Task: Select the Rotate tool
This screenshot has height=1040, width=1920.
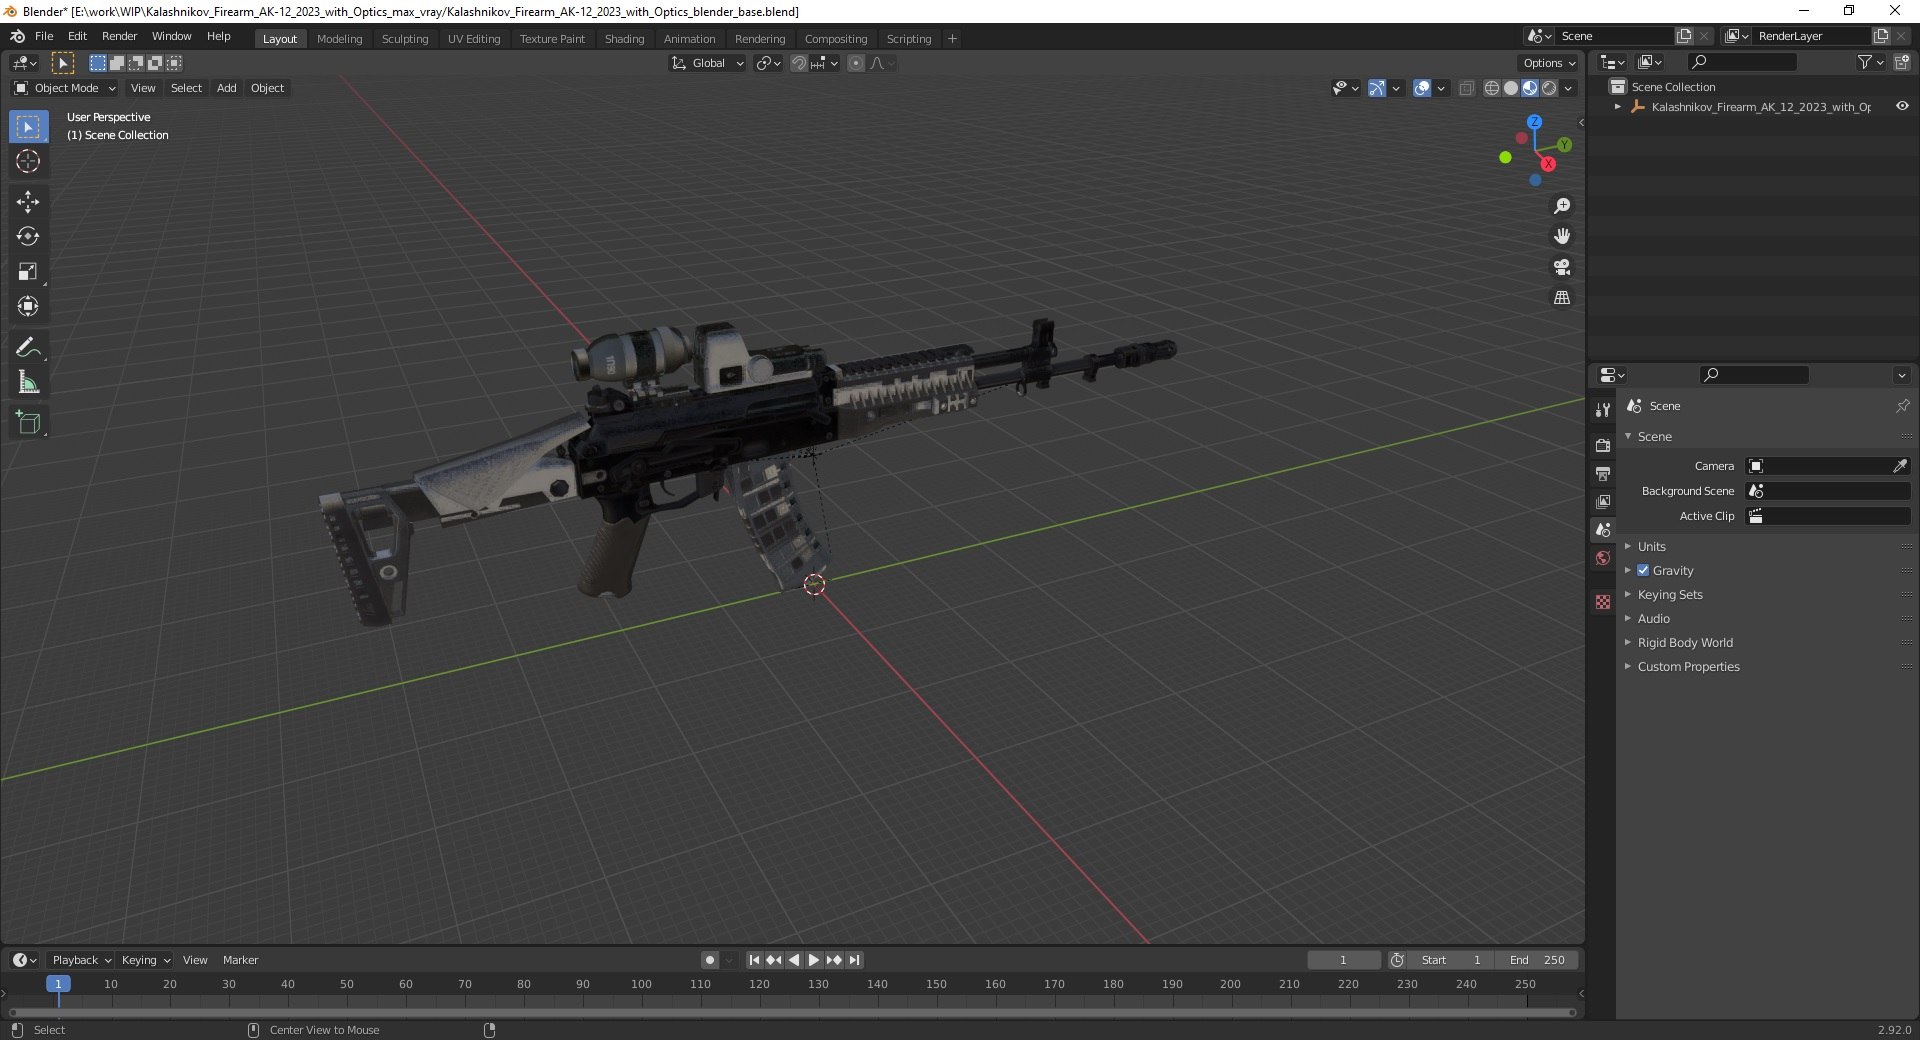Action: tap(28, 237)
